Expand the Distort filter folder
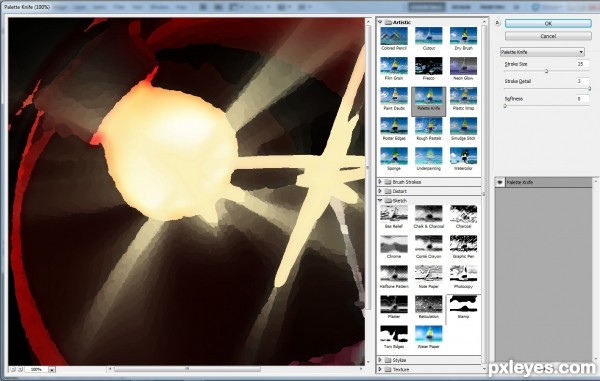This screenshot has width=600, height=381. click(380, 191)
